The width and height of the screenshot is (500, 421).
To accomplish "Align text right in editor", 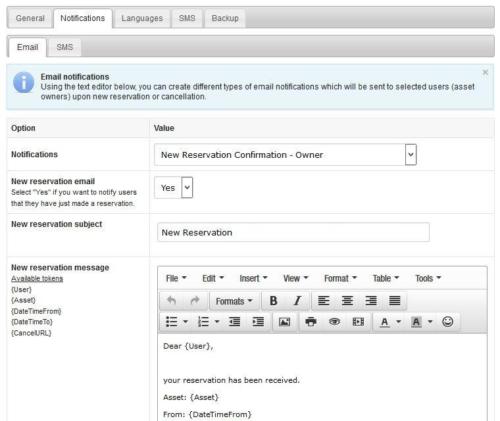I will click(371, 301).
